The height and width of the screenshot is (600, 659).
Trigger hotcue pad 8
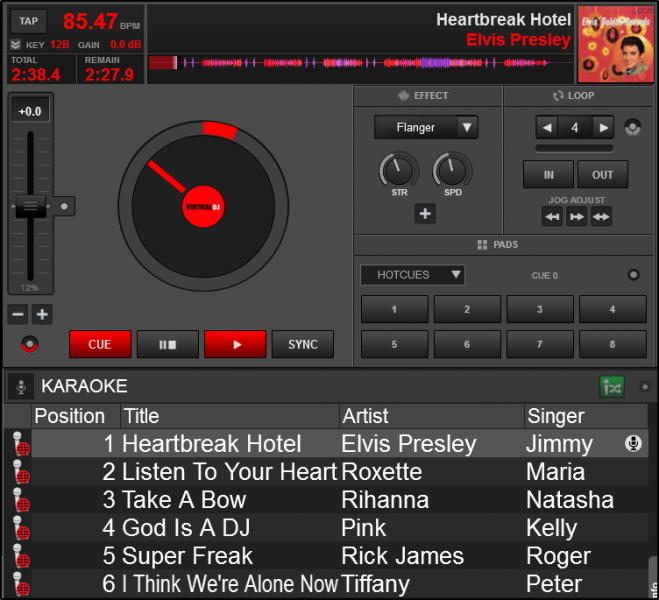[613, 344]
